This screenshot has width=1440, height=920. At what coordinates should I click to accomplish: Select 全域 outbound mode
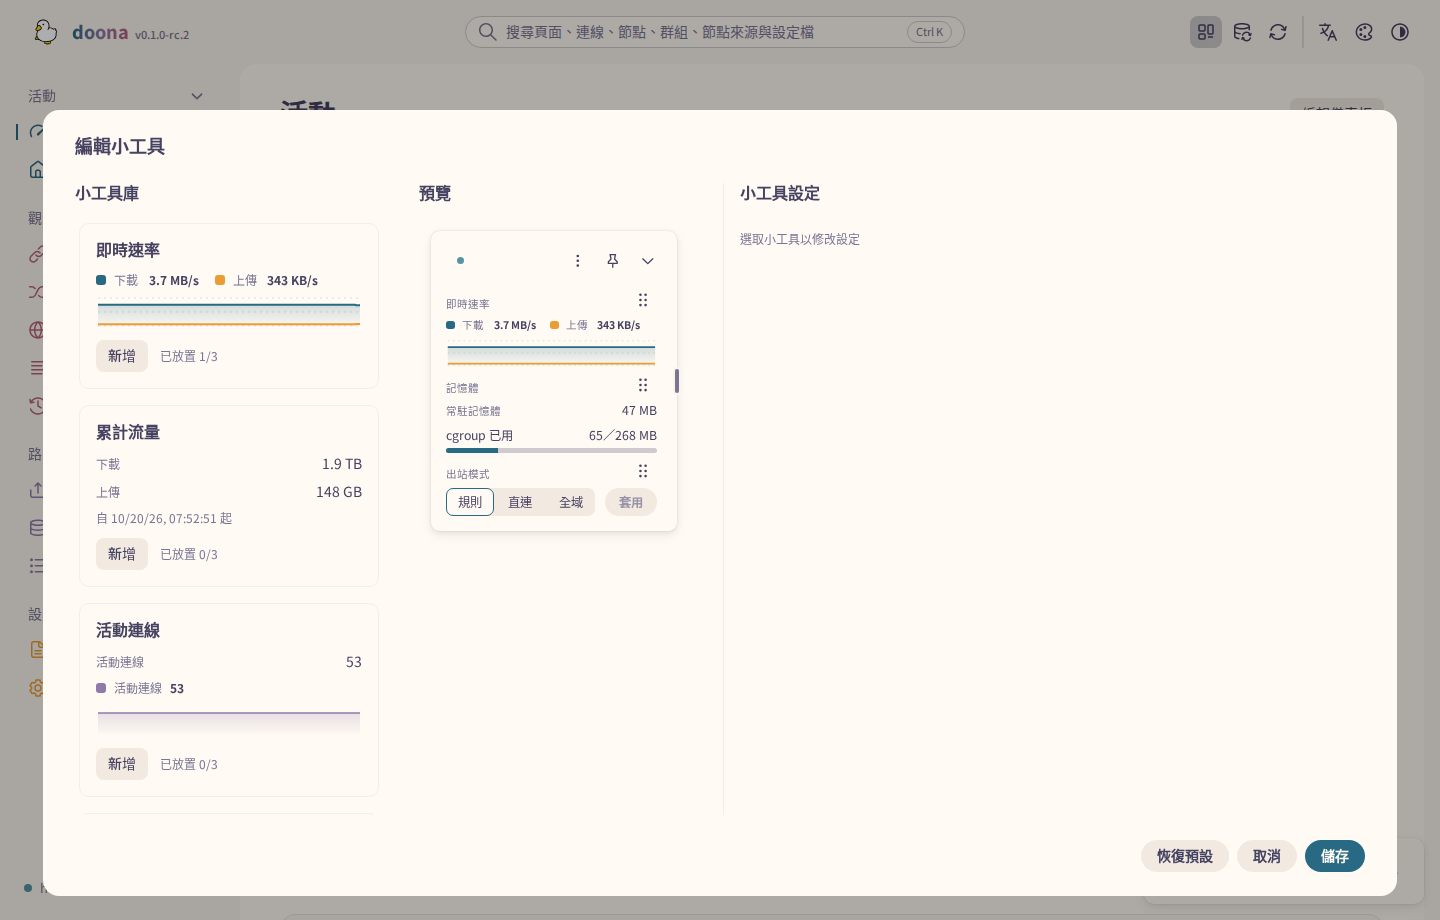pos(571,502)
